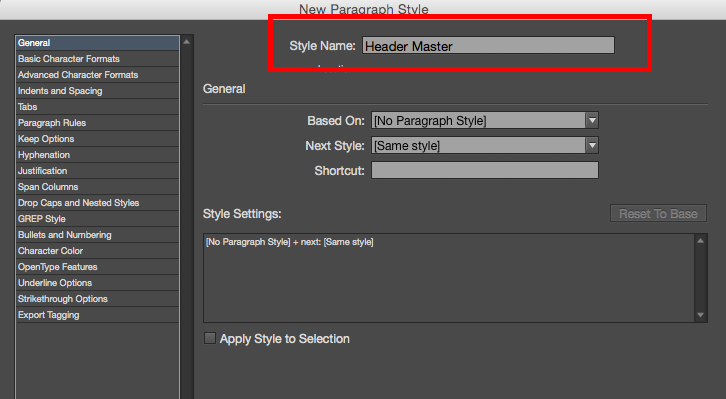Open Basic Character Formats section
The image size is (726, 399).
(x=97, y=59)
